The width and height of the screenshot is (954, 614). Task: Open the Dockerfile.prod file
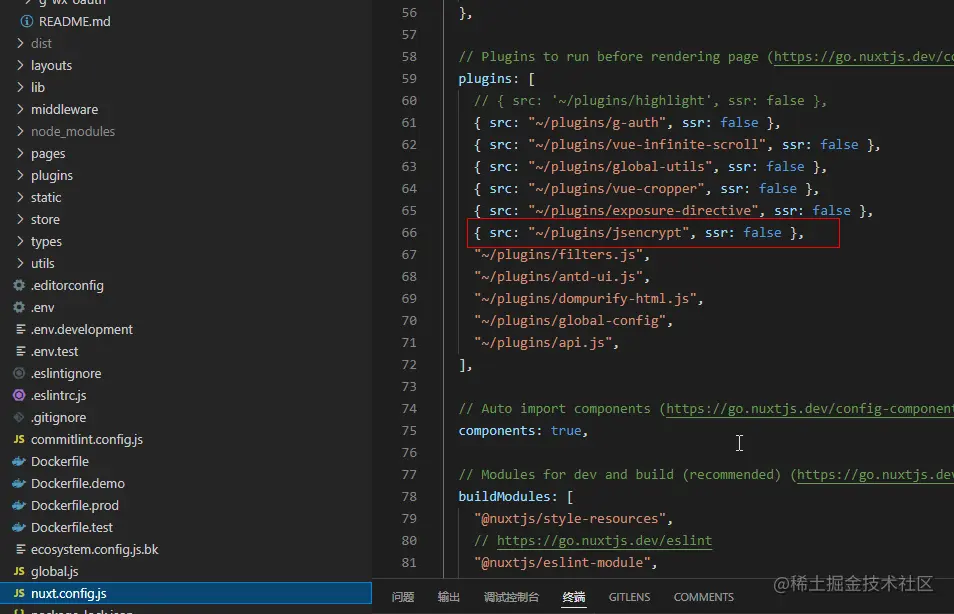75,505
